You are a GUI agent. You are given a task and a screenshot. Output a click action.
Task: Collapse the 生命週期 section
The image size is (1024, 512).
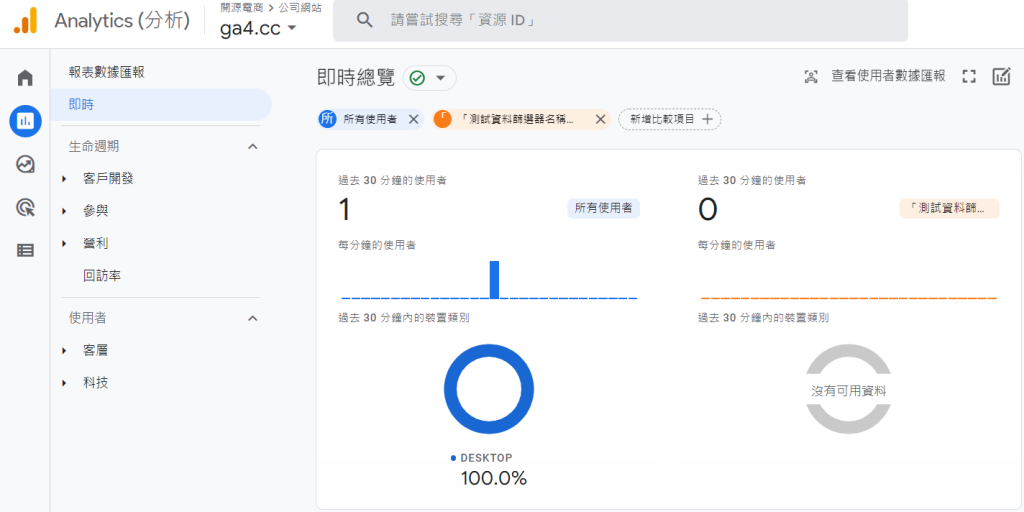253,147
